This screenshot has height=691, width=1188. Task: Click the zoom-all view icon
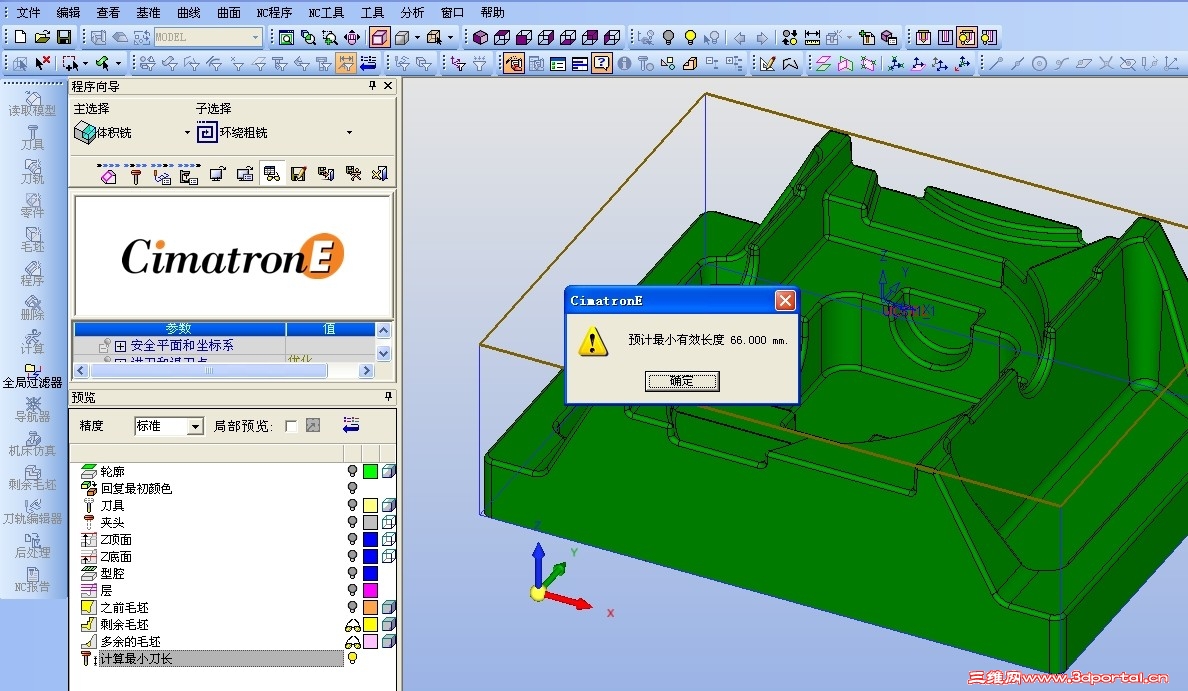click(x=286, y=37)
